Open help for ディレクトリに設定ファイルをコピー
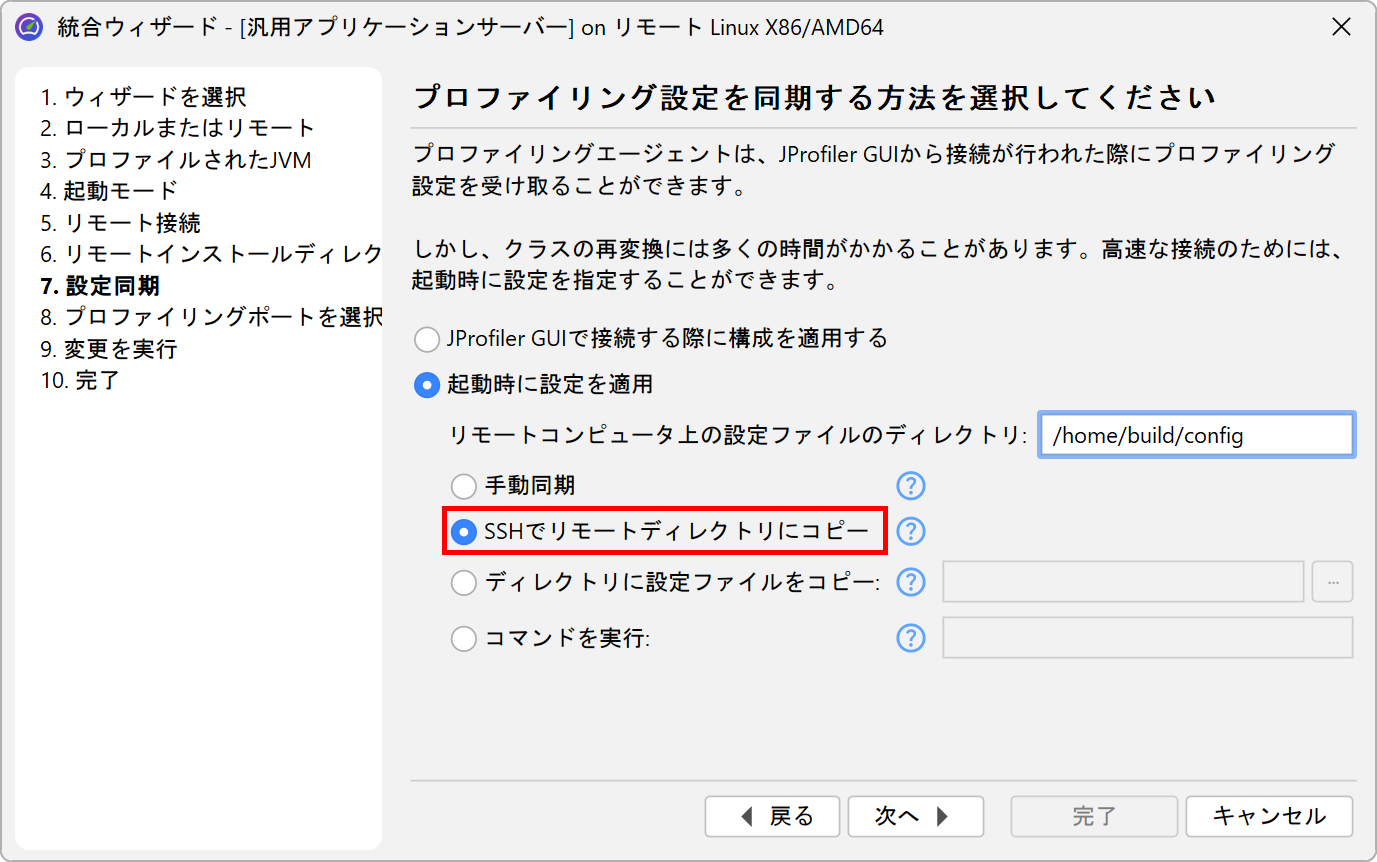Viewport: 1377px width, 862px height. [910, 582]
